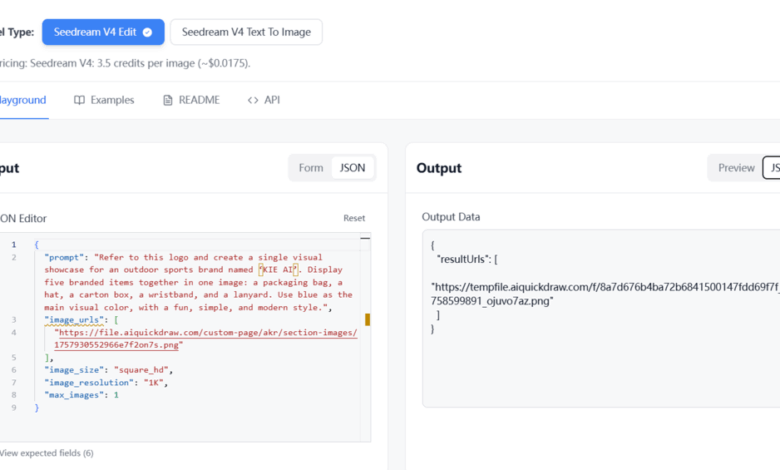Click line number 1 in the editor gutter
This screenshot has width=780, height=470.
(x=14, y=245)
